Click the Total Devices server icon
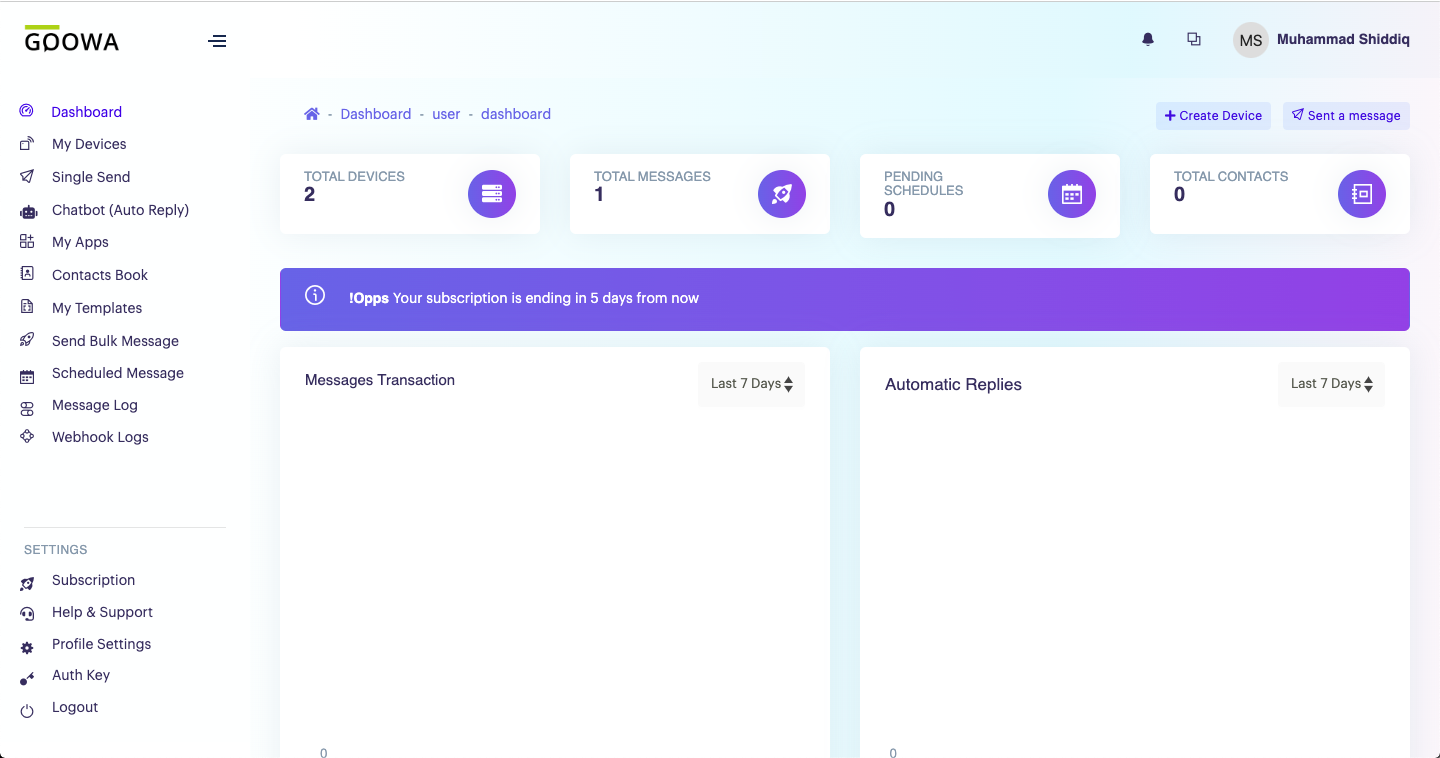This screenshot has width=1440, height=758. coord(492,194)
